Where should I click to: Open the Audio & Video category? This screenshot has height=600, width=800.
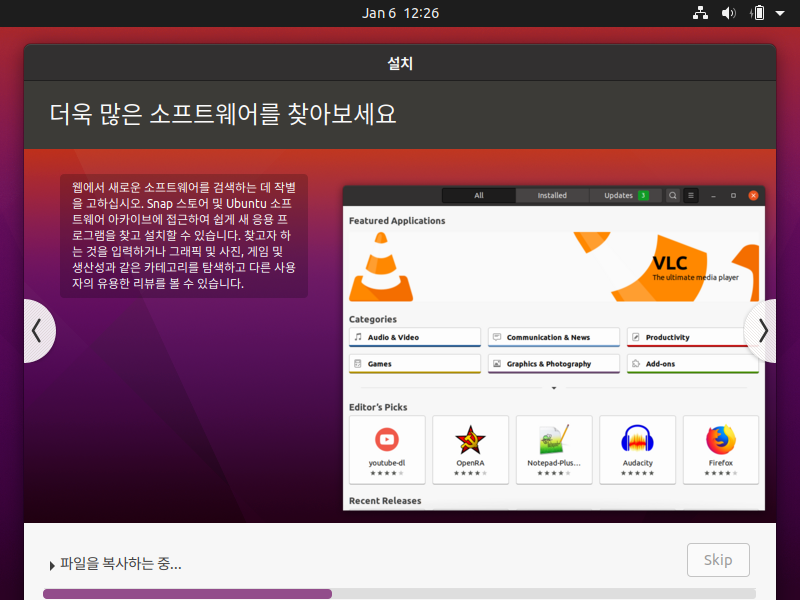pyautogui.click(x=415, y=337)
